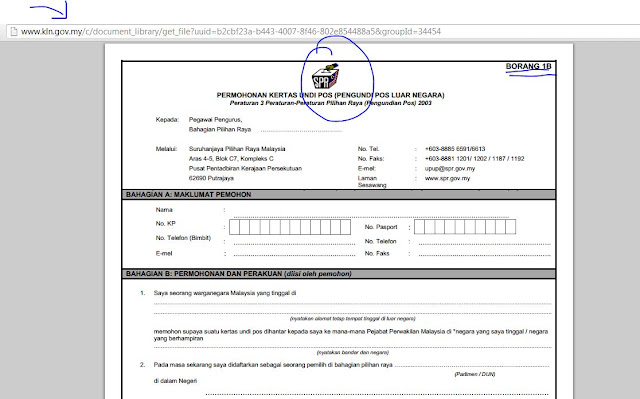Click sentence Saya seorang warganegara Malaysia
This screenshot has width=640, height=399.
(x=224, y=293)
